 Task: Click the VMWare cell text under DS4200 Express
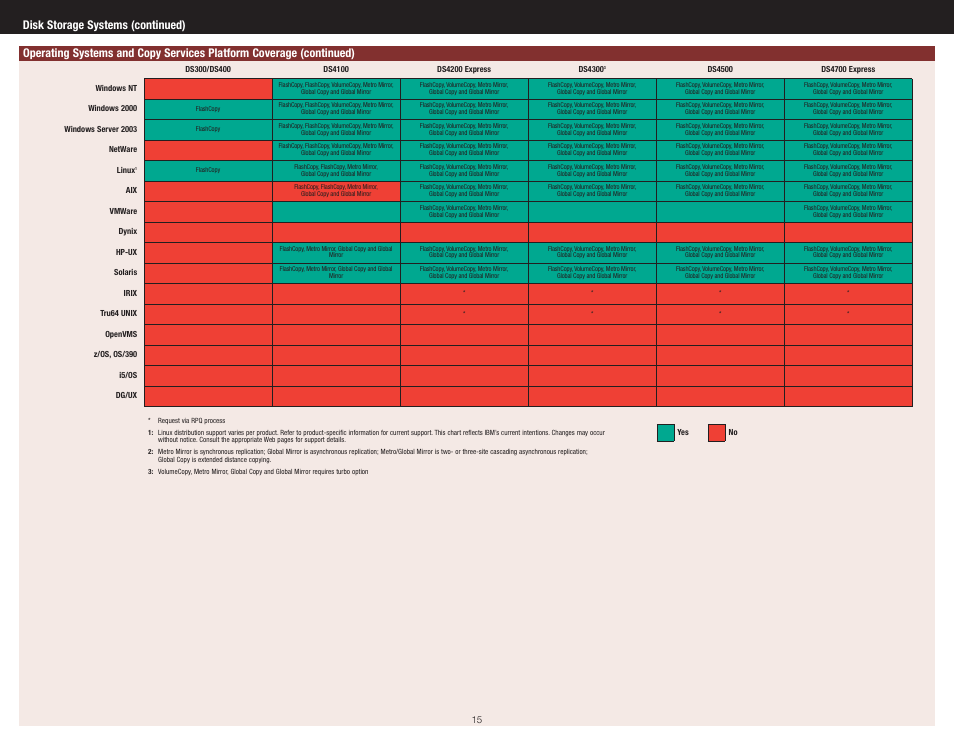coord(464,211)
